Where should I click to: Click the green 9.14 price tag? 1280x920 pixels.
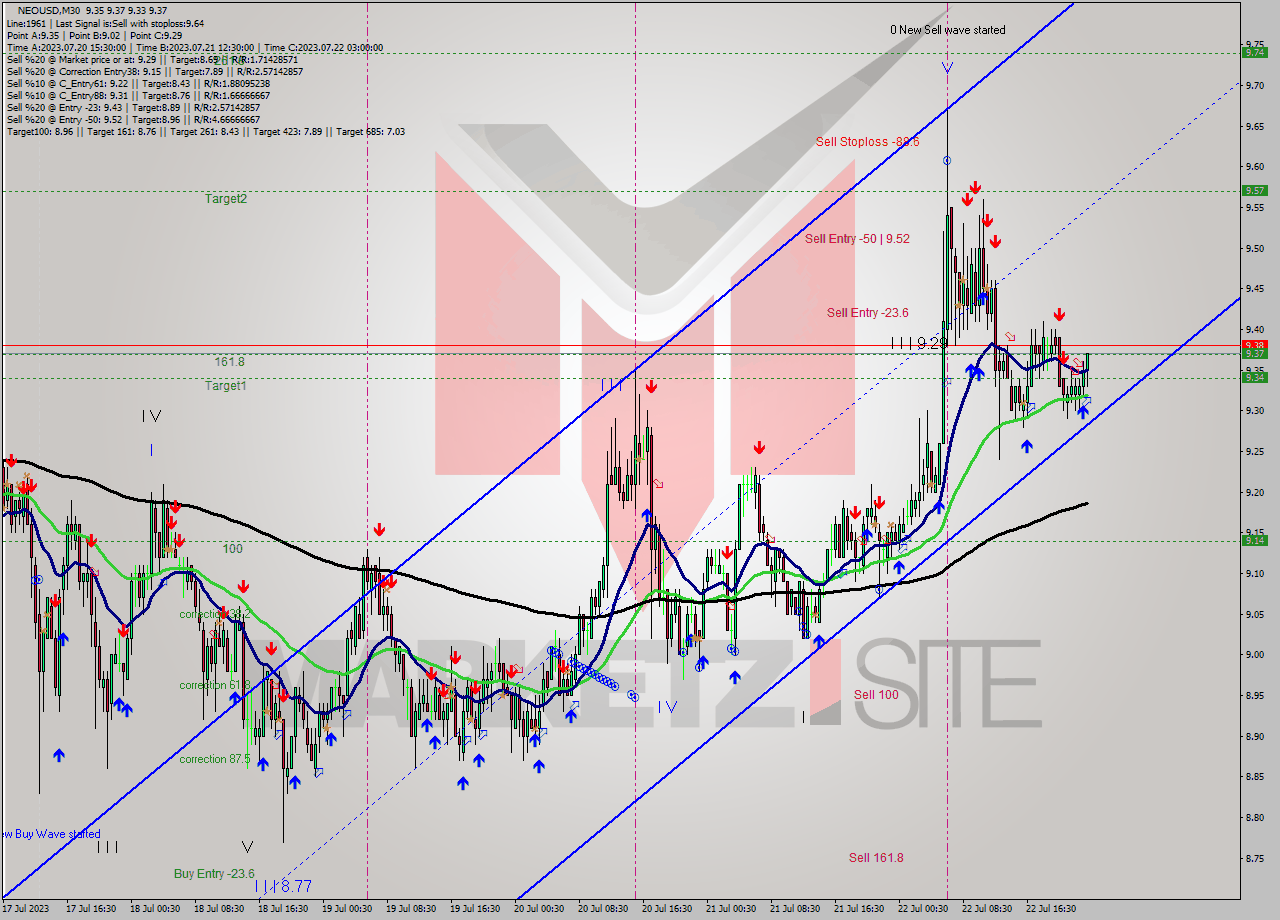coord(1255,540)
